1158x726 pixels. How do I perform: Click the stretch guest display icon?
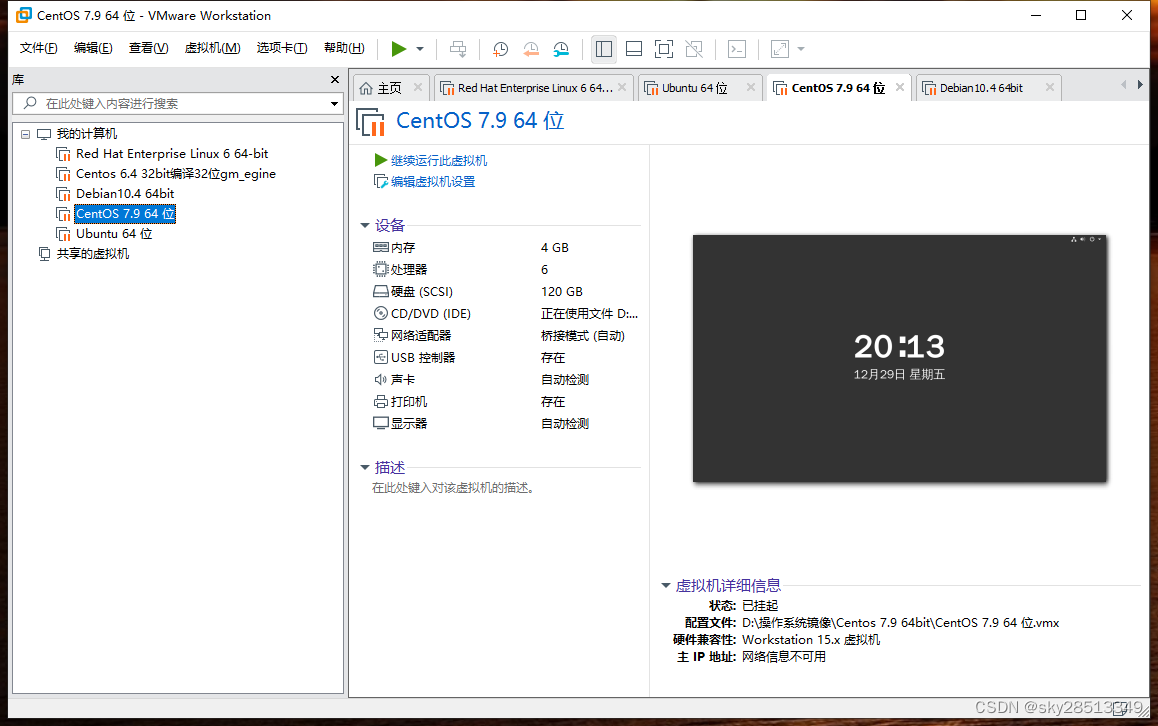coord(780,49)
